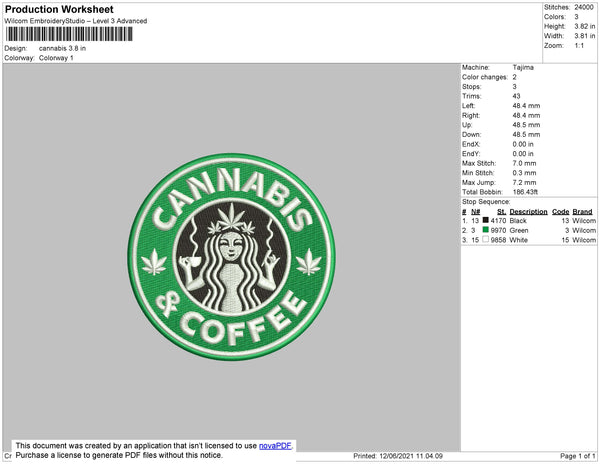The height and width of the screenshot is (464, 600).
Task: Click the Height value 3.82 in
Action: (x=584, y=26)
